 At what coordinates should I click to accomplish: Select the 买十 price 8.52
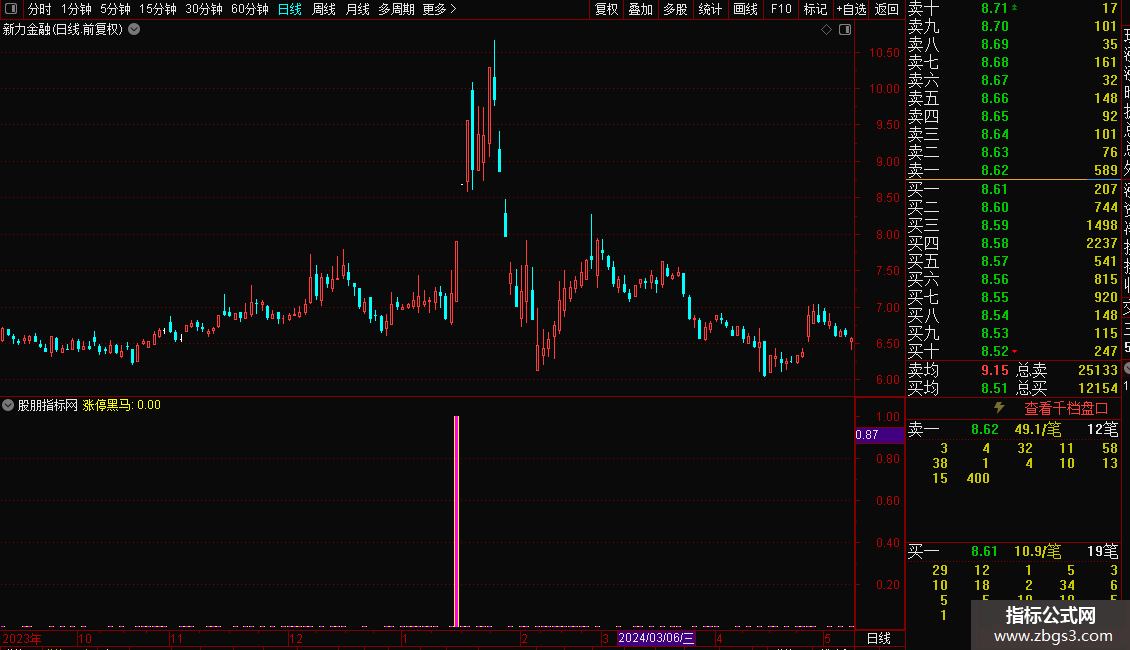(995, 351)
